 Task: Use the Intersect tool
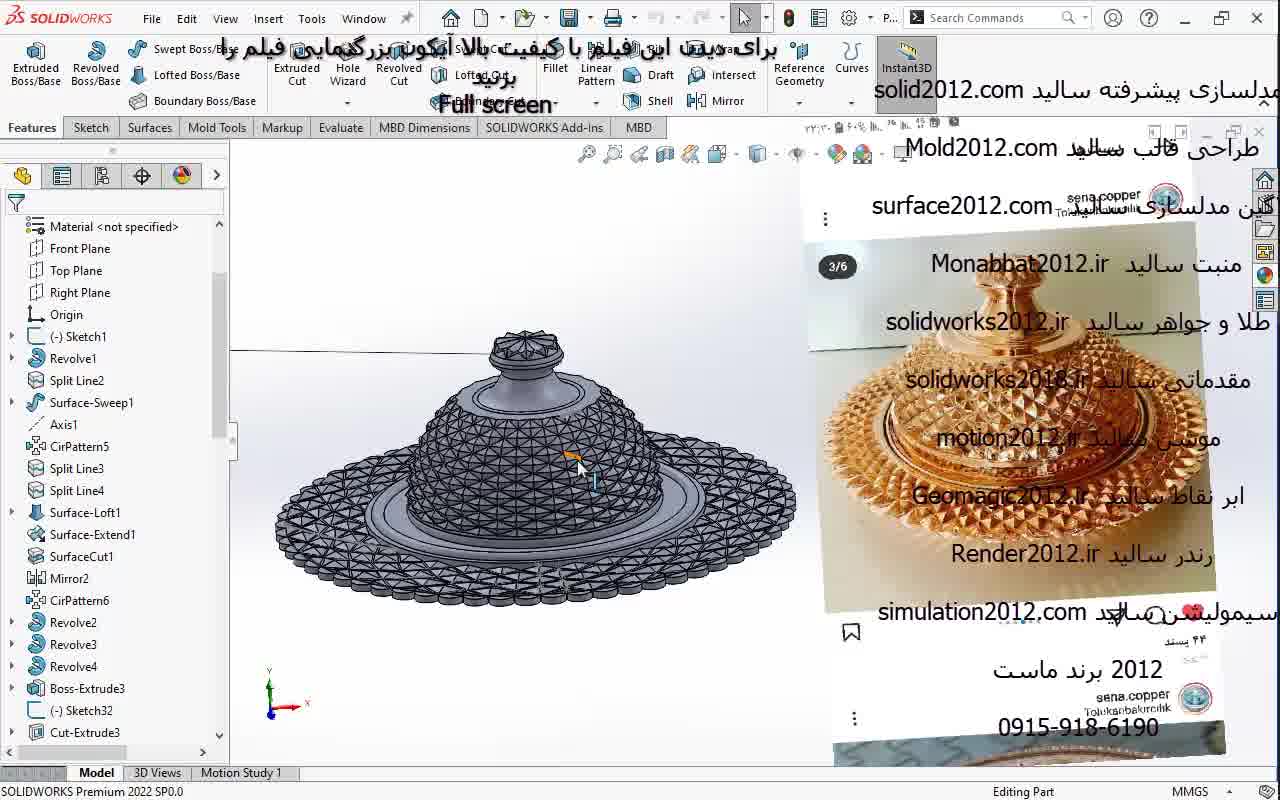(722, 75)
